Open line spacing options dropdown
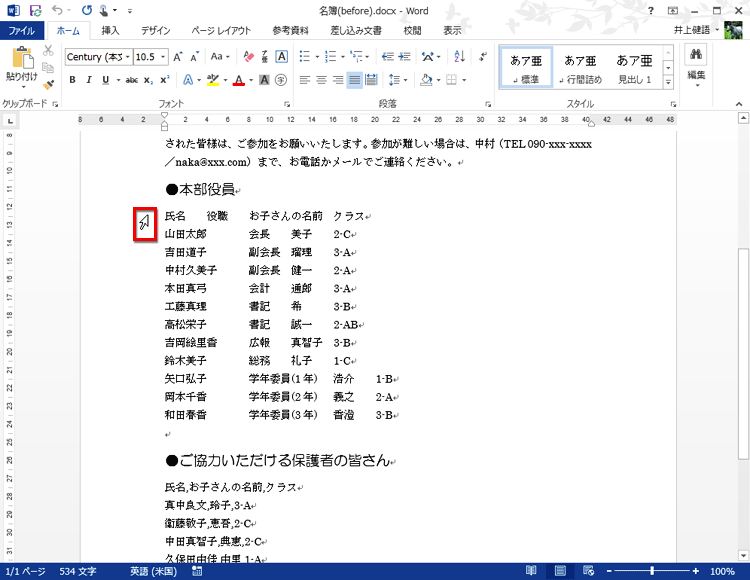Screen dimensions: 750x580 pos(406,80)
